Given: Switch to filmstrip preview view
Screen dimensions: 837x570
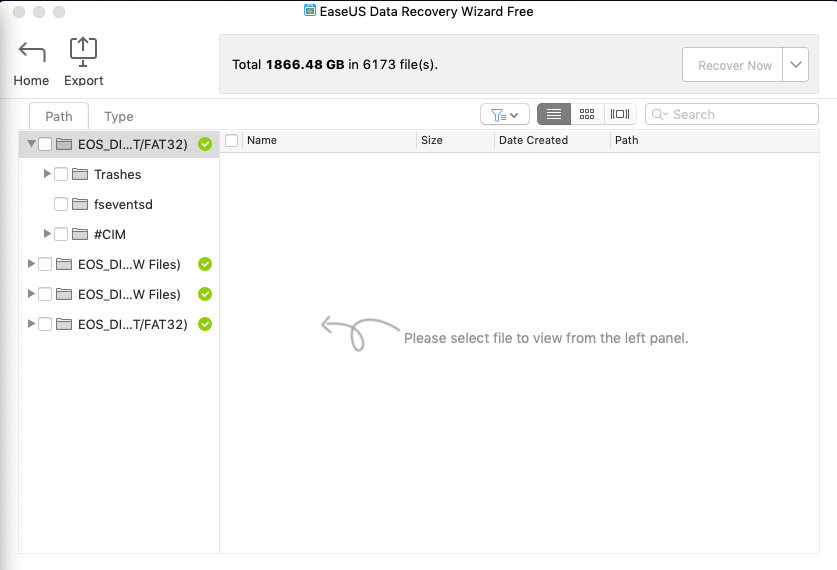Looking at the screenshot, I should point(620,114).
